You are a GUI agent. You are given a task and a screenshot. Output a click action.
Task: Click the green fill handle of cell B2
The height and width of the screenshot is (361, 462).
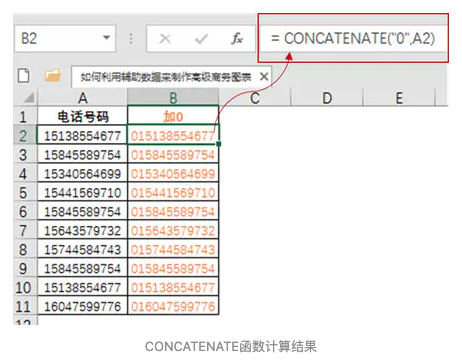click(x=219, y=144)
